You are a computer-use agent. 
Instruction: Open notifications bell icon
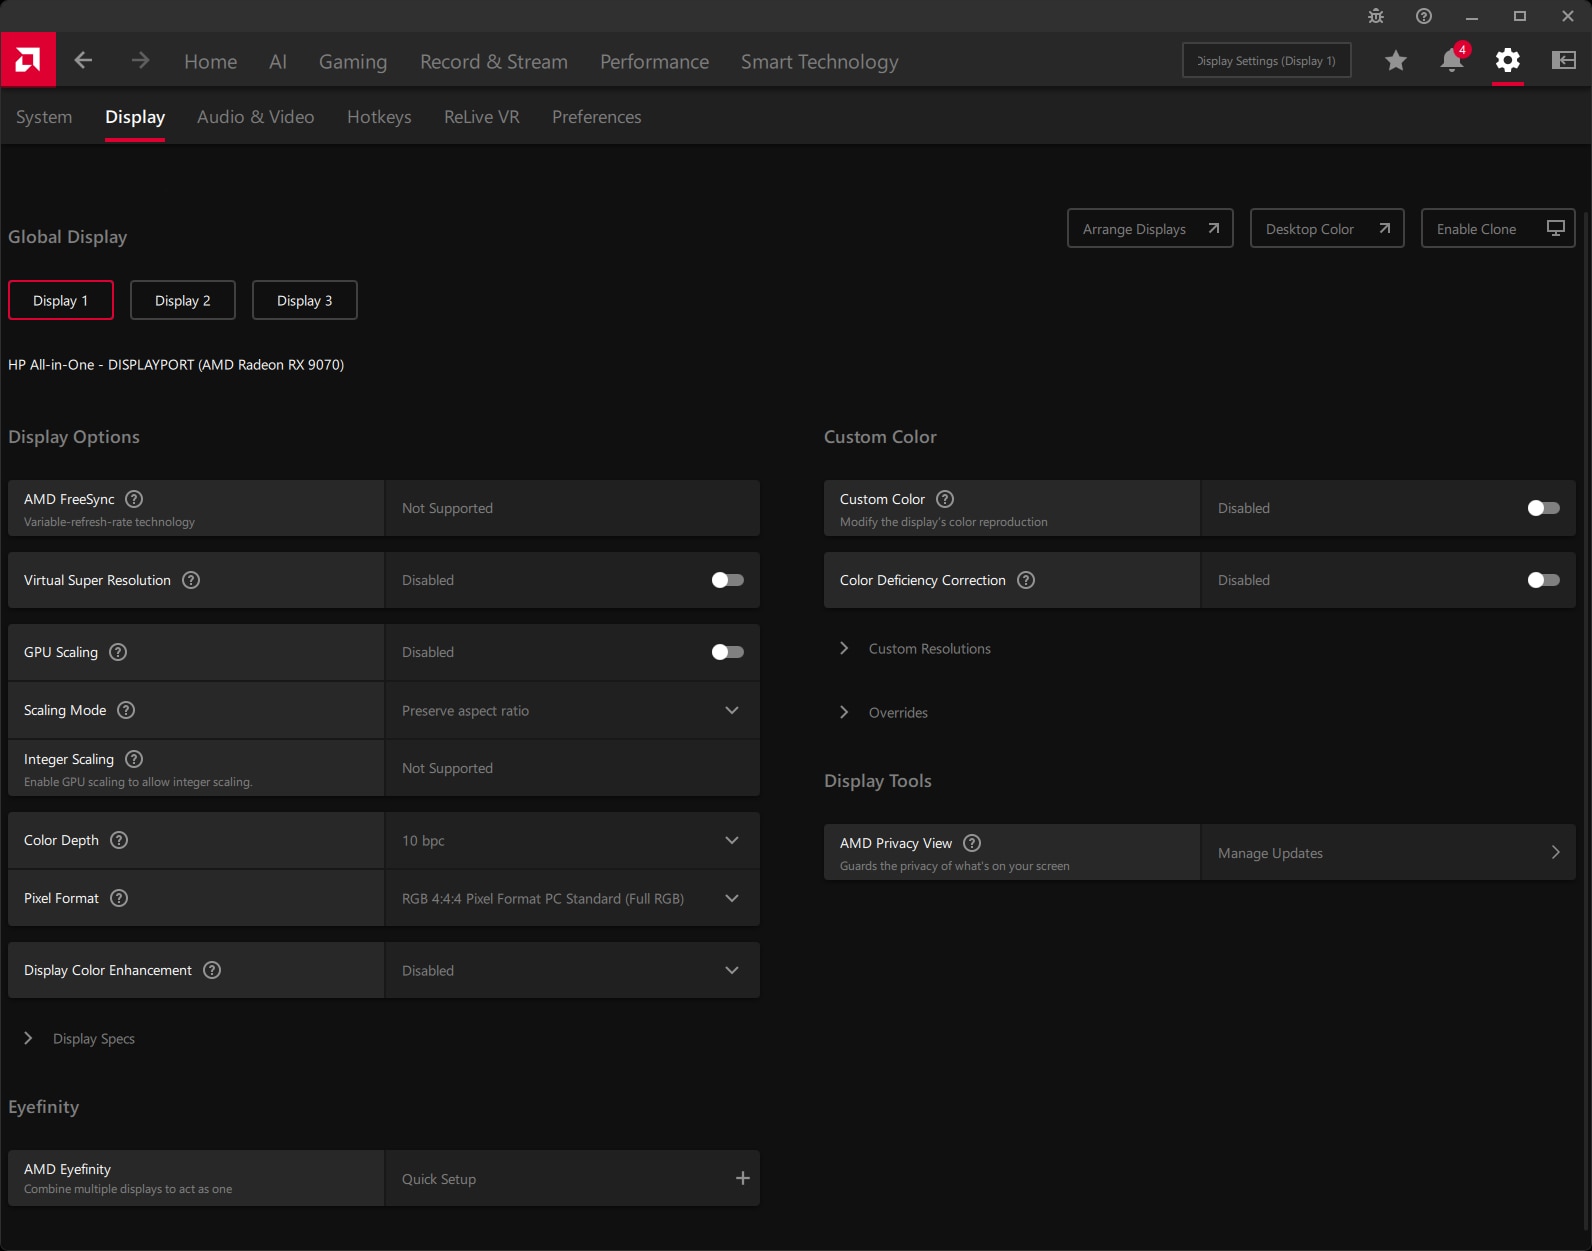tap(1451, 61)
